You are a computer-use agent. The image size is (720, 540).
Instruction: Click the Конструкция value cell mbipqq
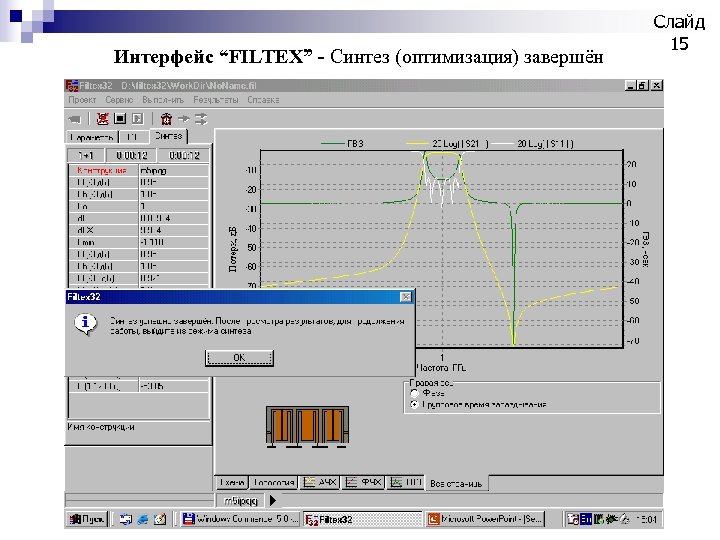point(174,170)
